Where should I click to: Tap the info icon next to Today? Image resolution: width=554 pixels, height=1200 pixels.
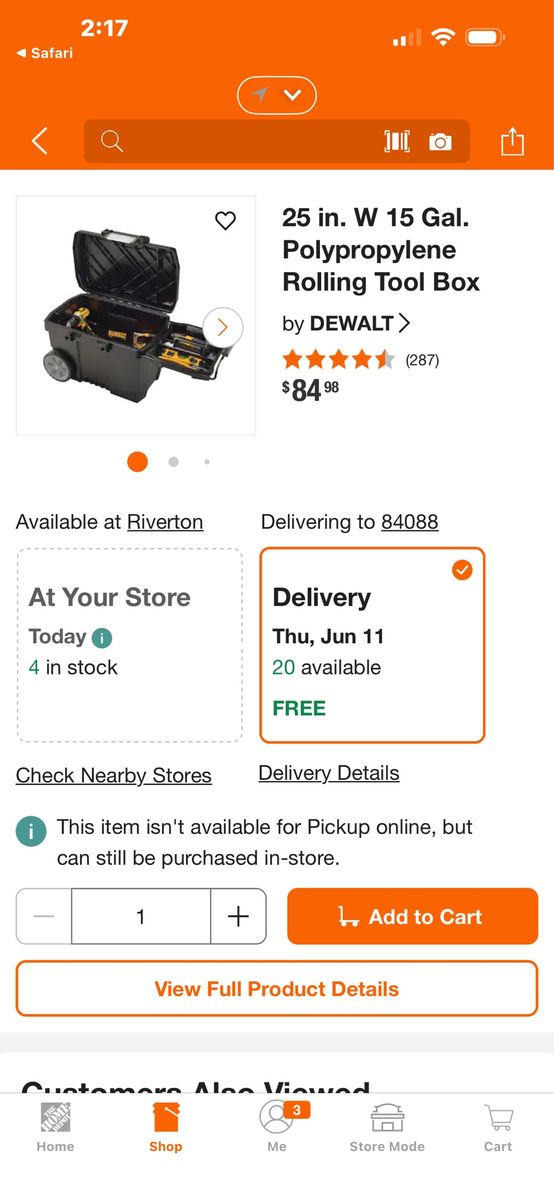(x=102, y=638)
